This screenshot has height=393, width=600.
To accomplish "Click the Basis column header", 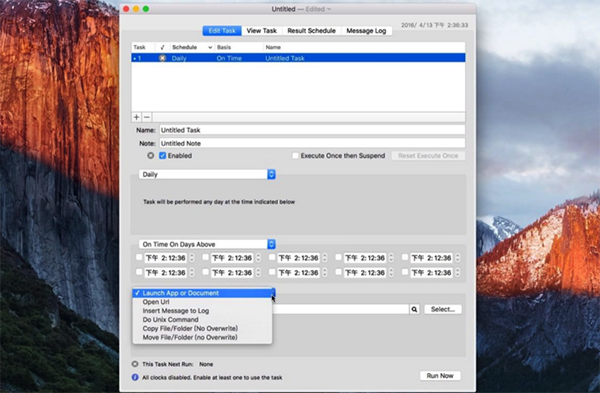I will click(239, 47).
